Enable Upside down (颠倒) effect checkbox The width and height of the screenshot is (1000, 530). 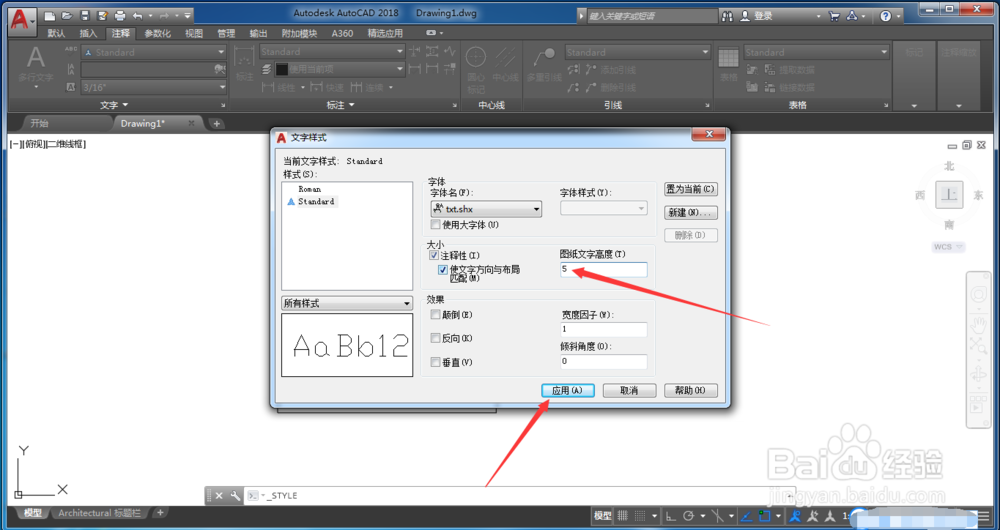click(436, 314)
